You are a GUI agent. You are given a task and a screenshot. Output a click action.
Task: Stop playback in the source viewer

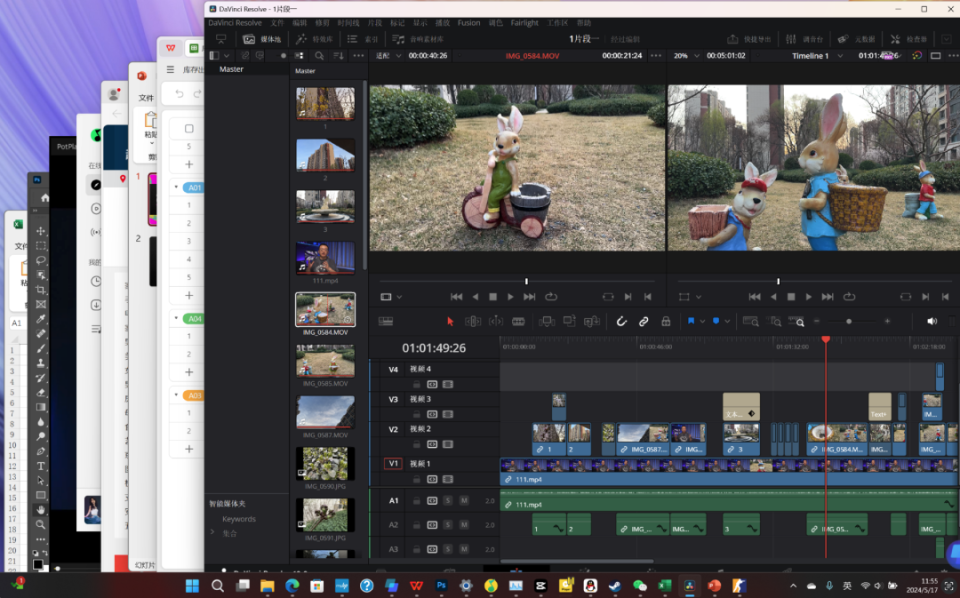[493, 297]
